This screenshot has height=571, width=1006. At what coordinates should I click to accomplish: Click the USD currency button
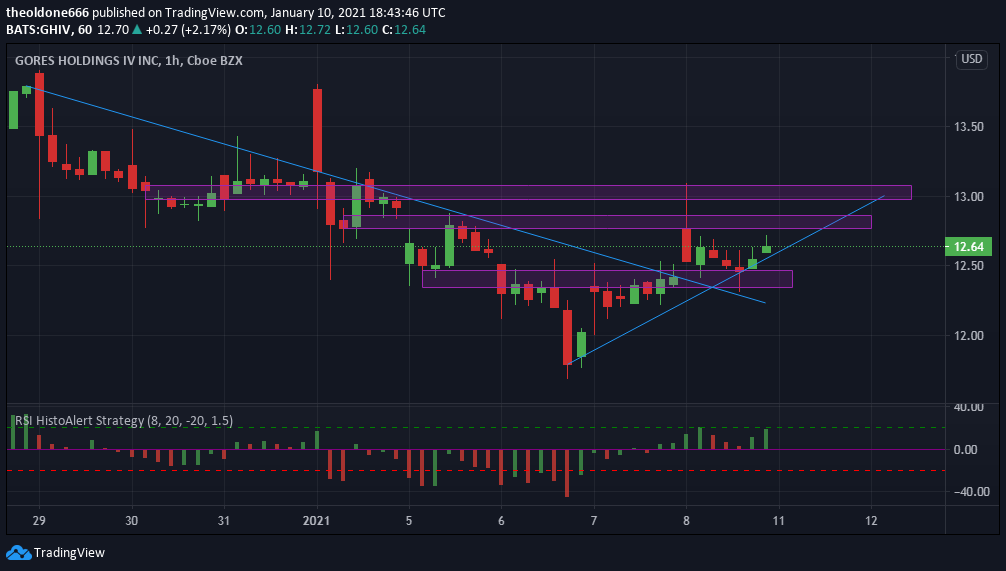click(x=971, y=59)
